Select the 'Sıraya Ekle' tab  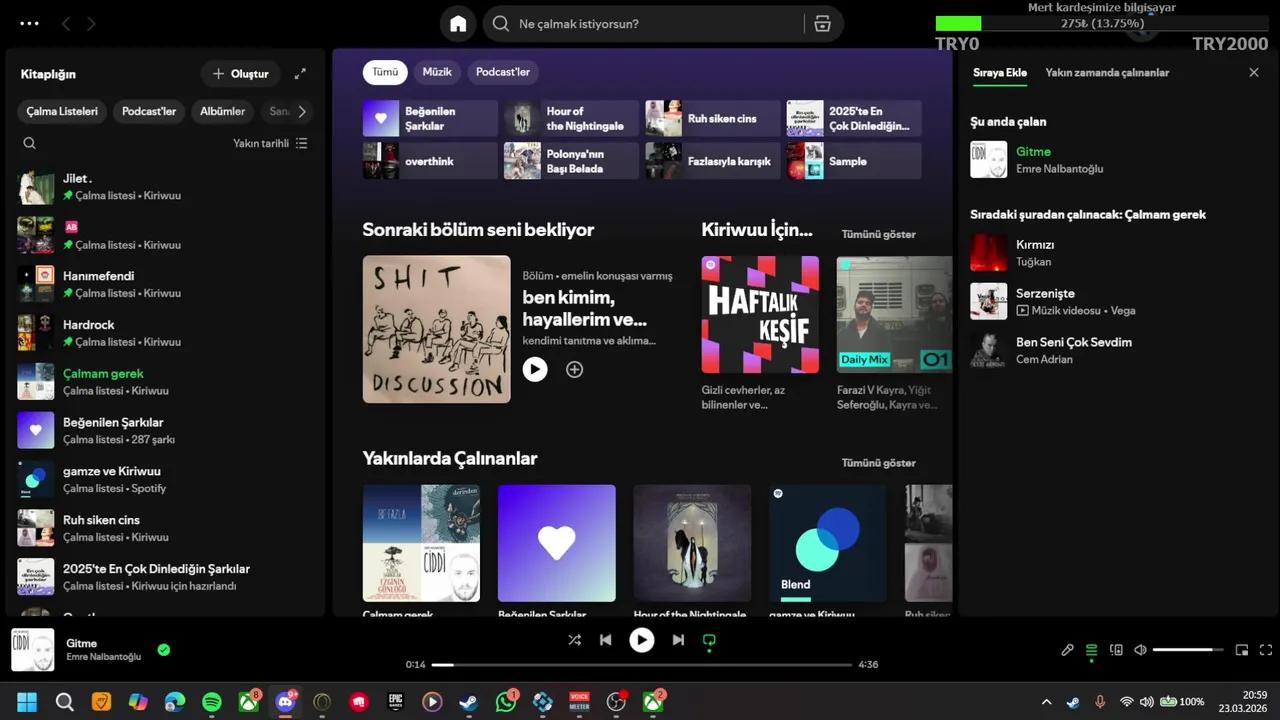1000,73
